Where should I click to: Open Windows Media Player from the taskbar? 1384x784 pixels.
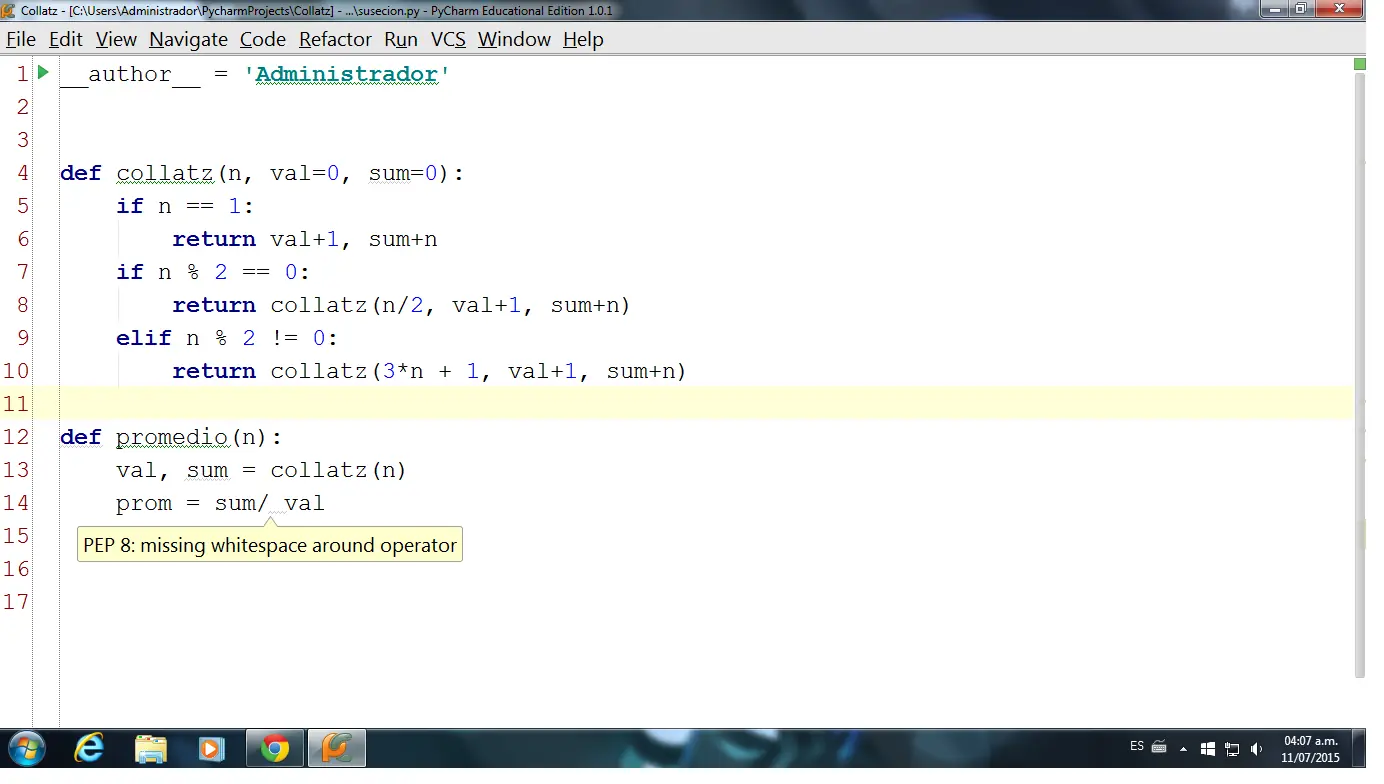click(211, 748)
